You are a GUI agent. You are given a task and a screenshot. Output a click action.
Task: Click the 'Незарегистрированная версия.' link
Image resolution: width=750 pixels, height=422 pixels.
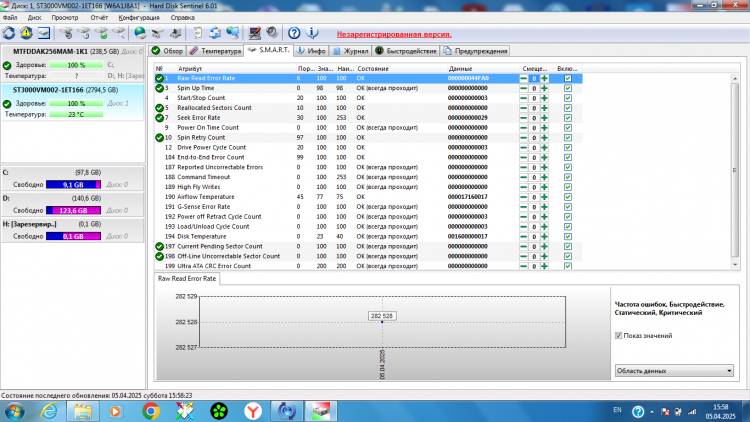pos(394,34)
